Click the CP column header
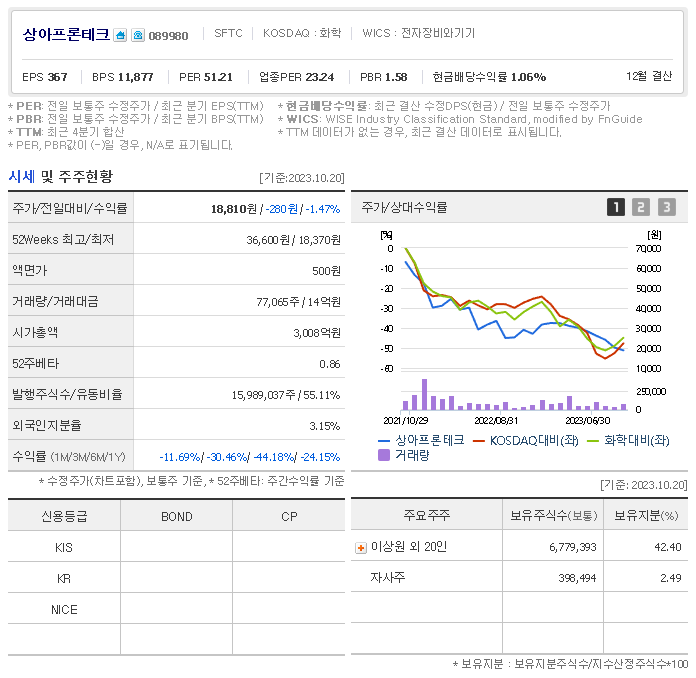Viewport: 696px width, 678px height. point(289,517)
